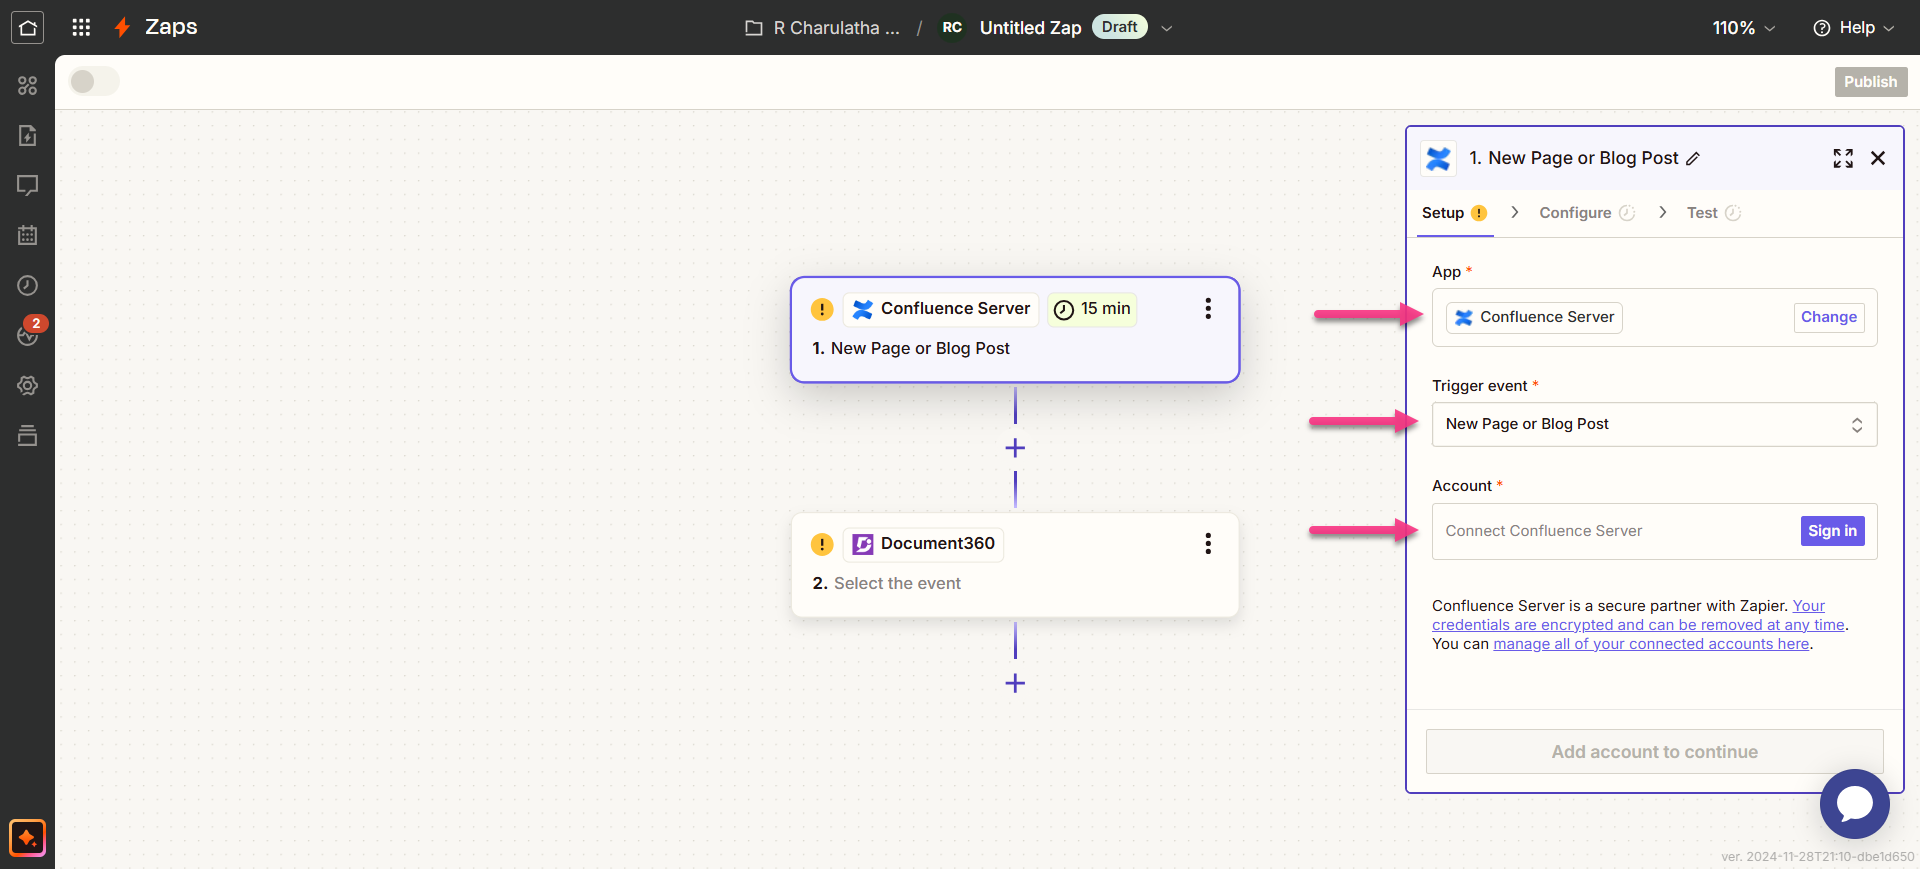Add a step after Document360
Screen dimensions: 1920x869
point(1015,683)
